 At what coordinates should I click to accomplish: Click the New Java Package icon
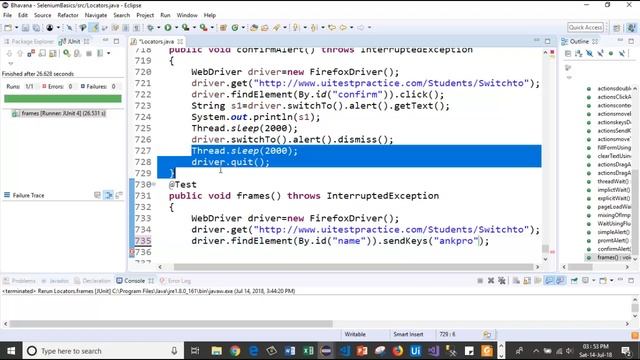click(x=223, y=28)
